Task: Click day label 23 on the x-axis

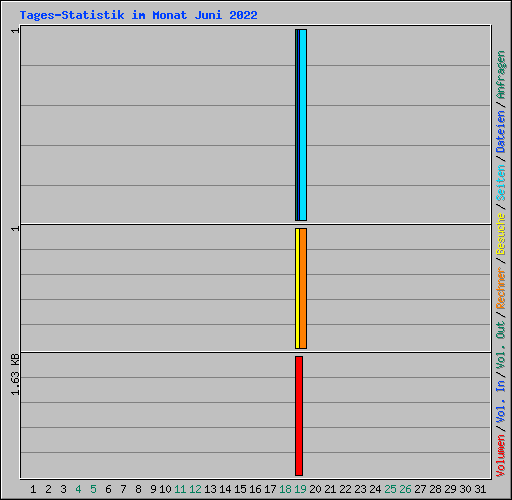Action: (360, 489)
